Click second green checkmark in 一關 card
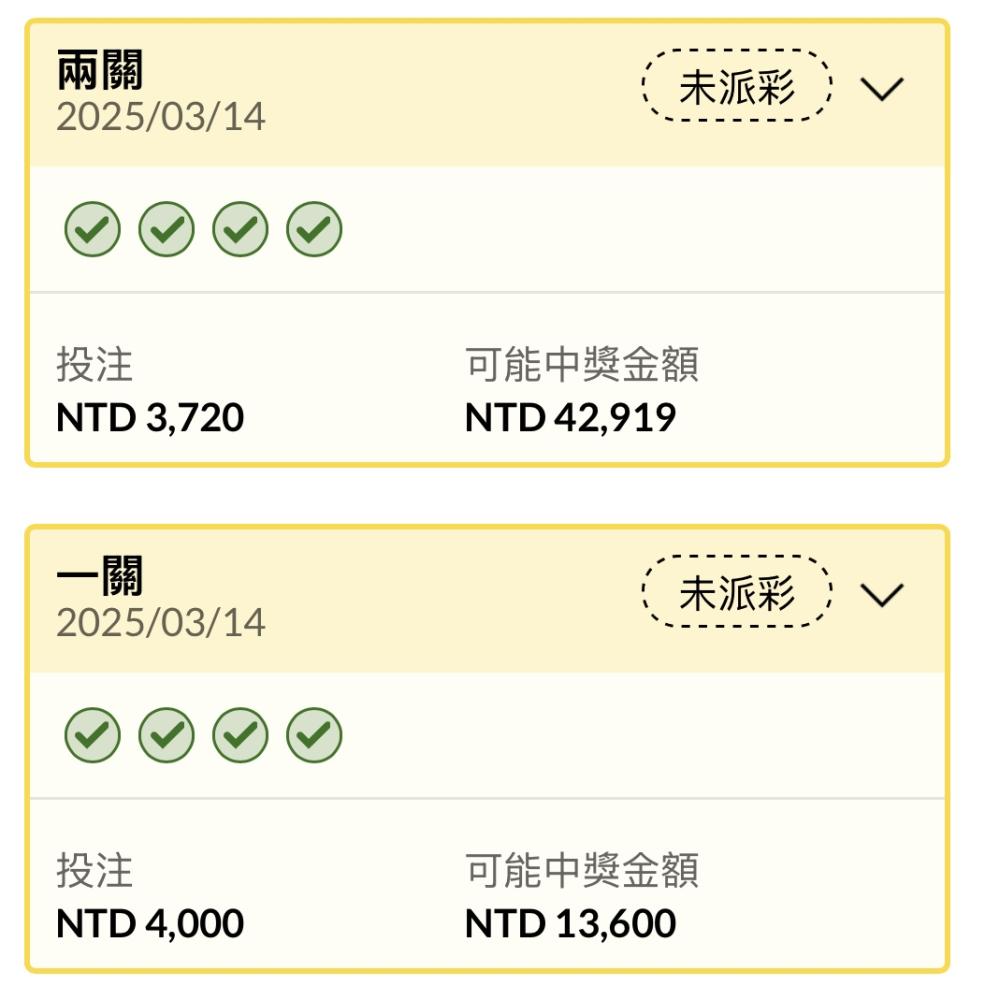The width and height of the screenshot is (985, 1000). click(x=167, y=735)
